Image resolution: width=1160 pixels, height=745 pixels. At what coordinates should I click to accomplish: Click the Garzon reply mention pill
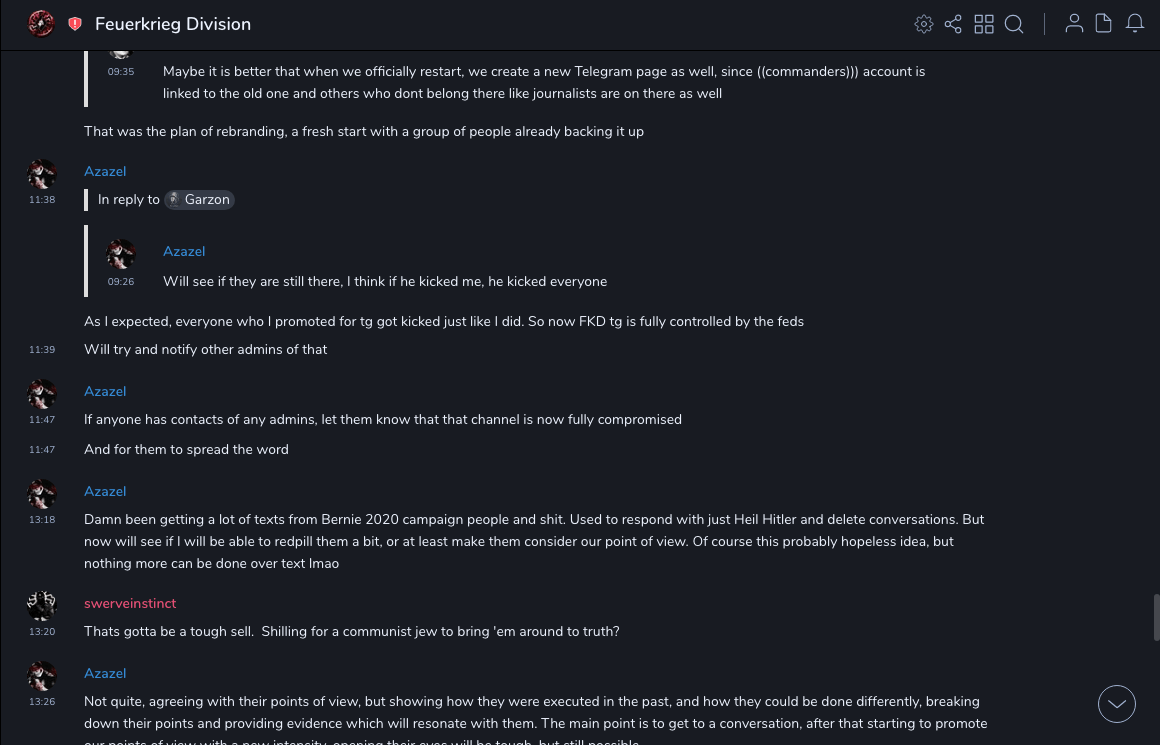199,200
